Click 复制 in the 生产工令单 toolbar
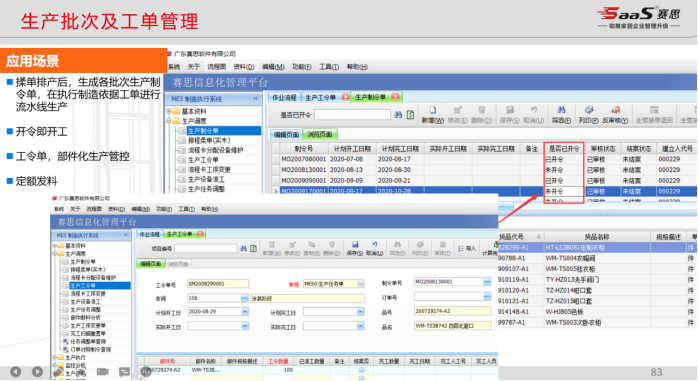 click(x=312, y=248)
